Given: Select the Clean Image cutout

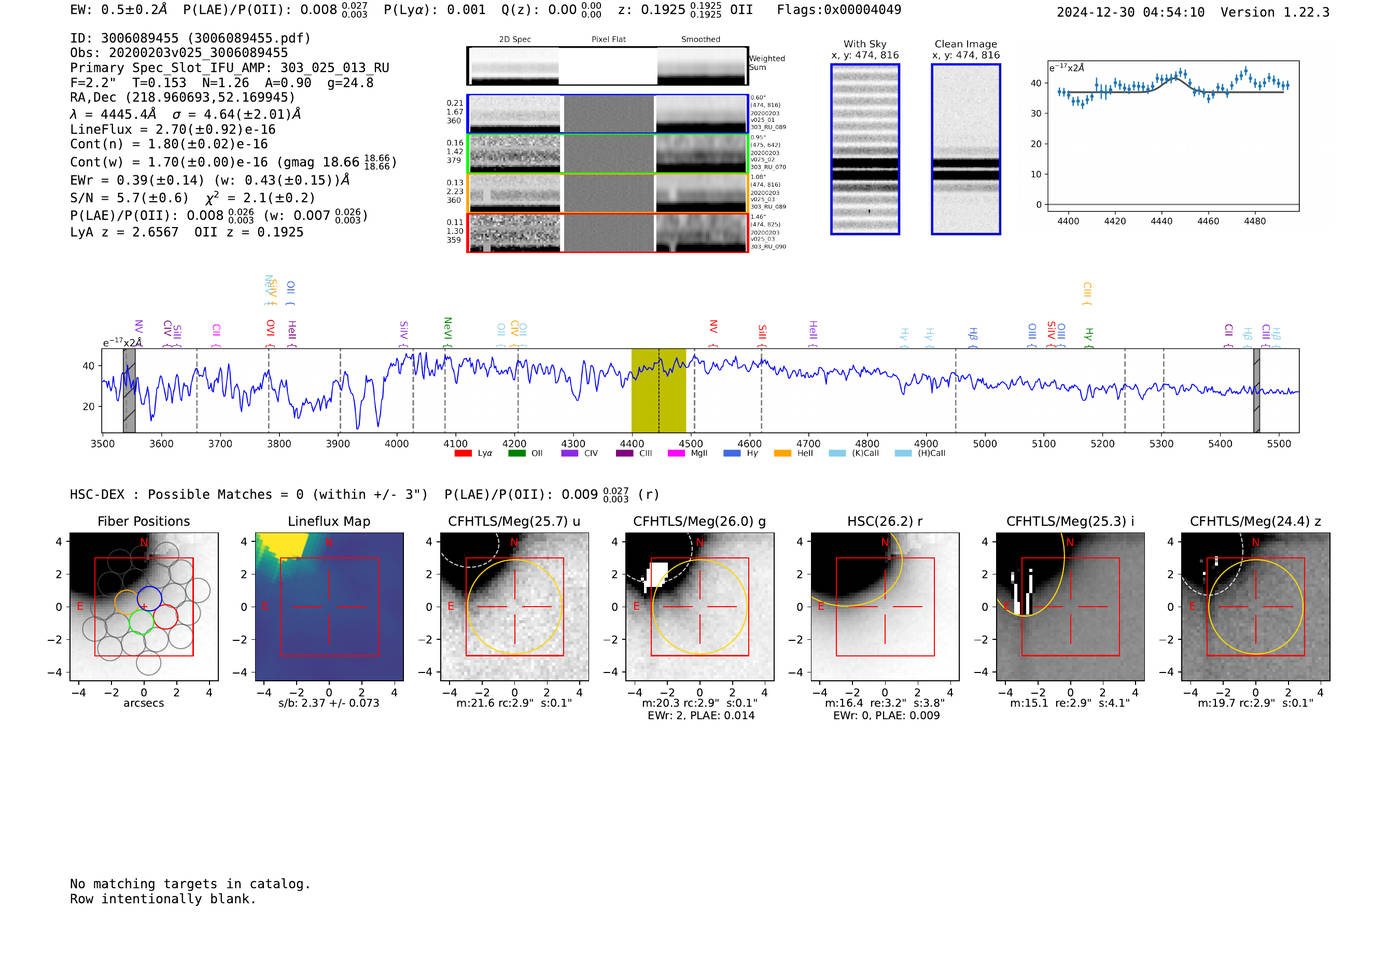Looking at the screenshot, I should pos(966,149).
